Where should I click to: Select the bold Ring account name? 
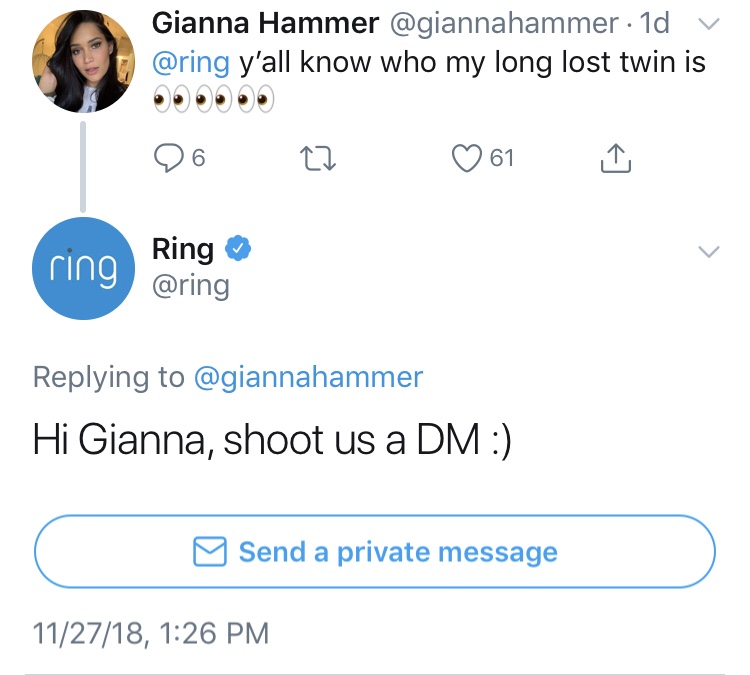coord(183,249)
